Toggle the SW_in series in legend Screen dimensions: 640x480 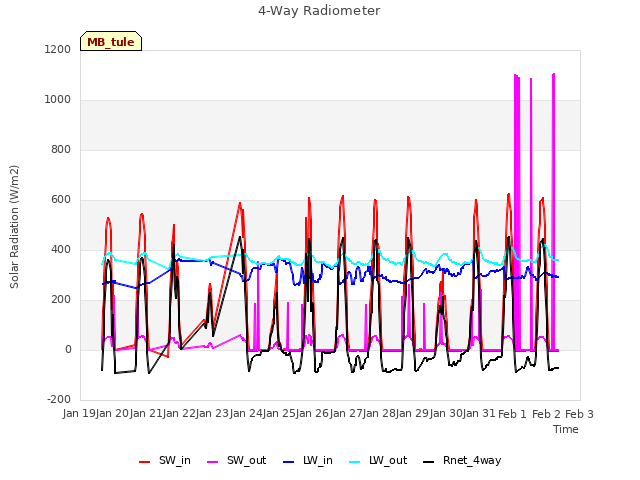pyautogui.click(x=164, y=461)
